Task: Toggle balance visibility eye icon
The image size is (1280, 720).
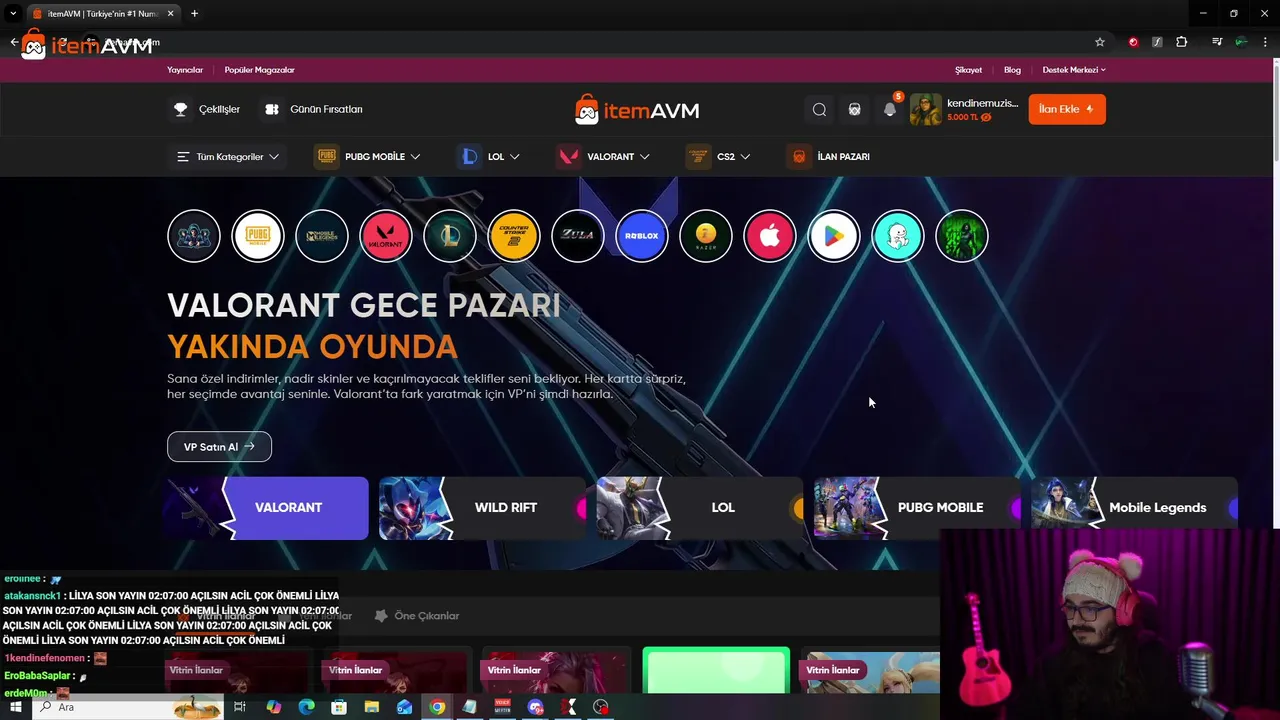Action: point(986,117)
